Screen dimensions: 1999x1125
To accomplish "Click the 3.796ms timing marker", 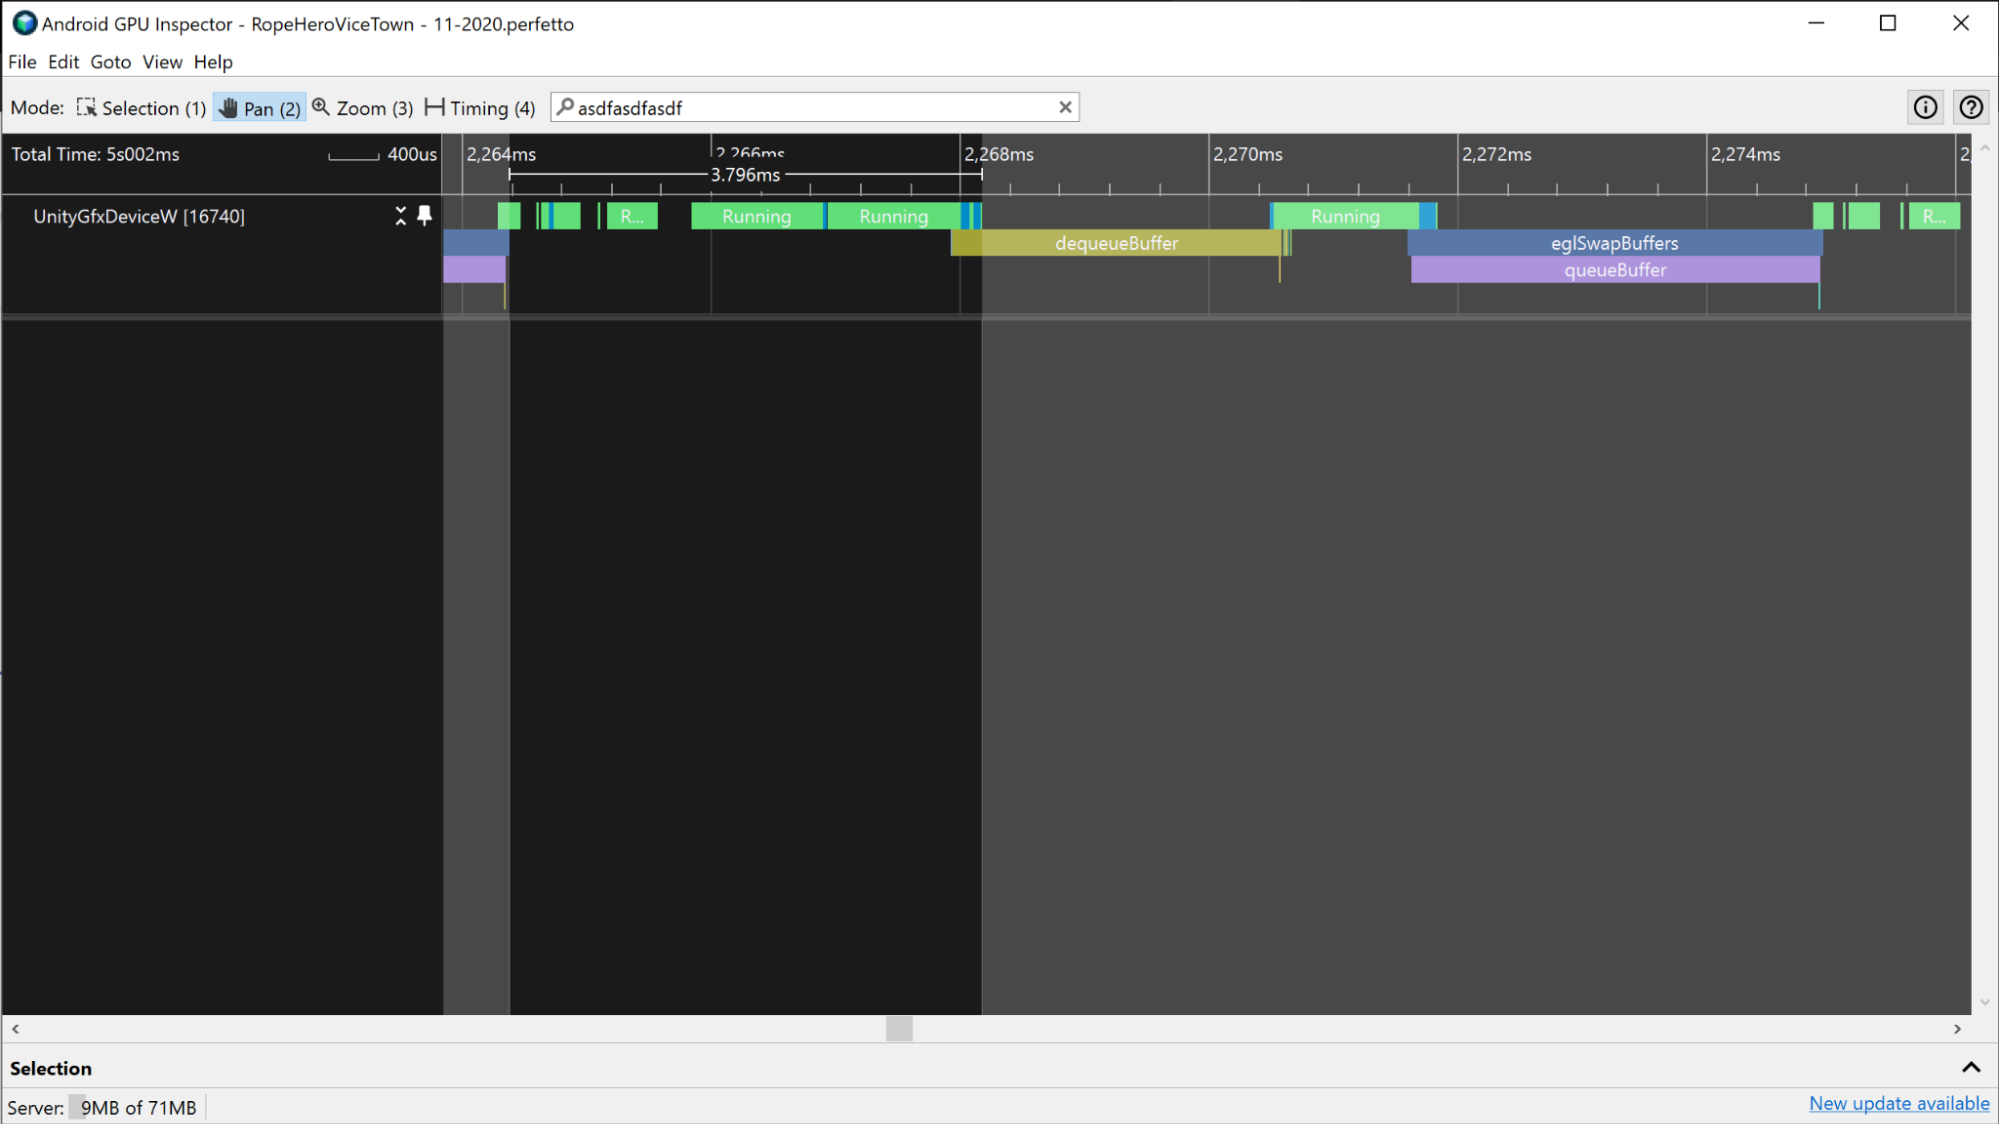I will click(746, 173).
